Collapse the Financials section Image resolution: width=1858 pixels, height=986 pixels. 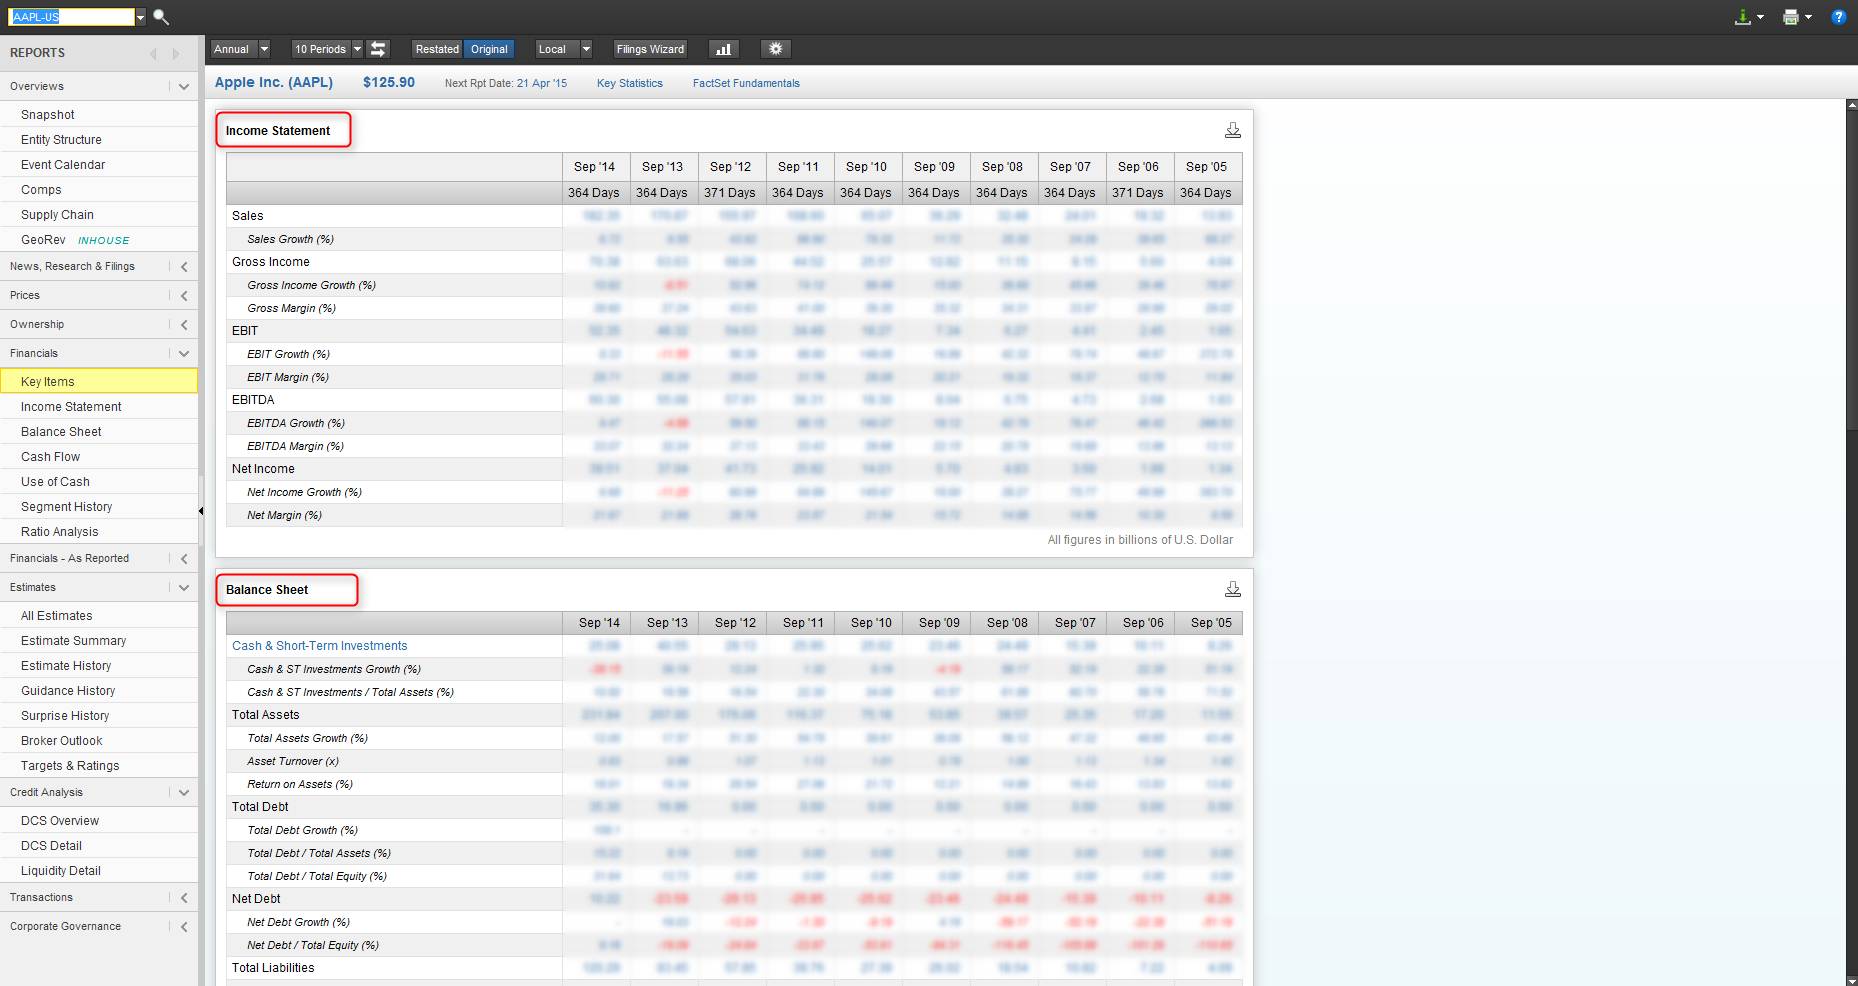tap(184, 353)
